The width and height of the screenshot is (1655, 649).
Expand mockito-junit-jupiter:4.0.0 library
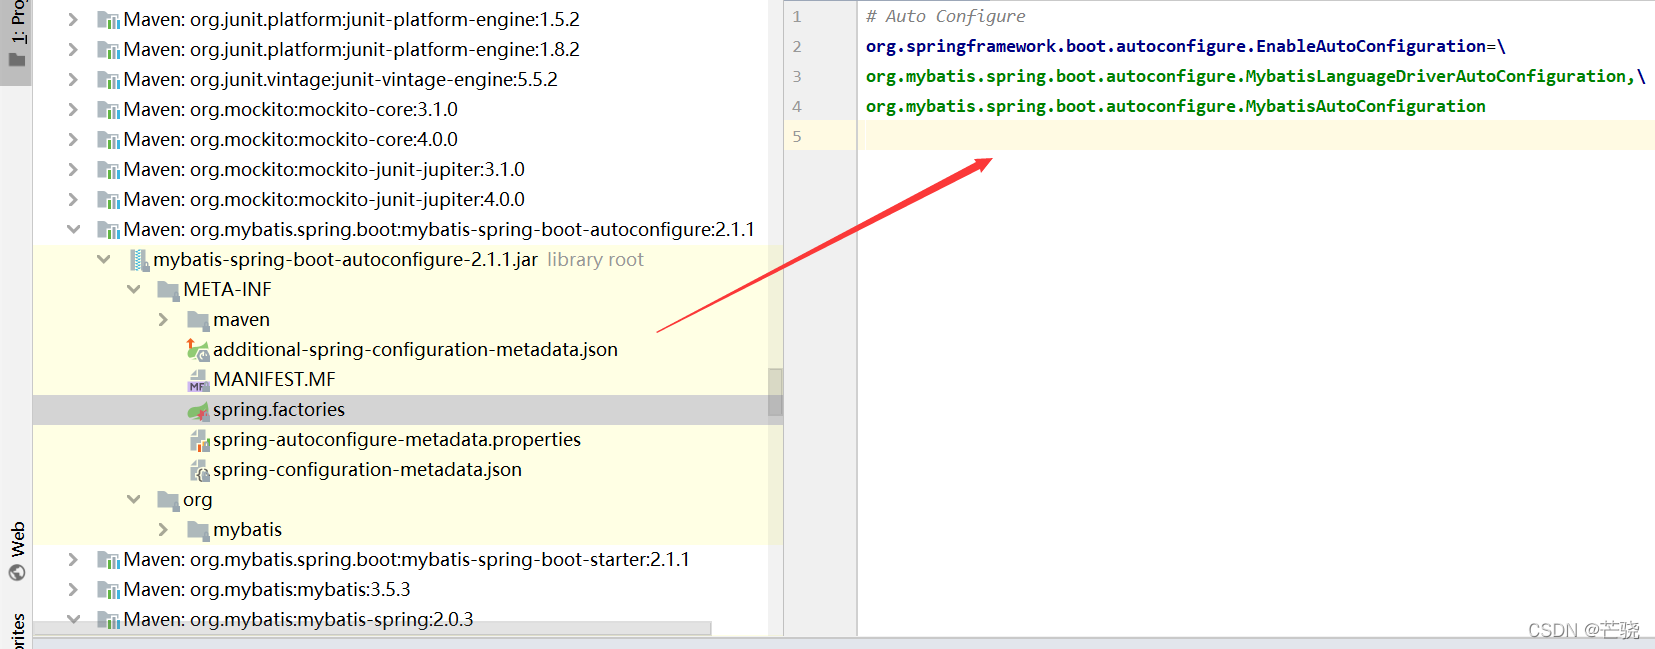click(73, 199)
